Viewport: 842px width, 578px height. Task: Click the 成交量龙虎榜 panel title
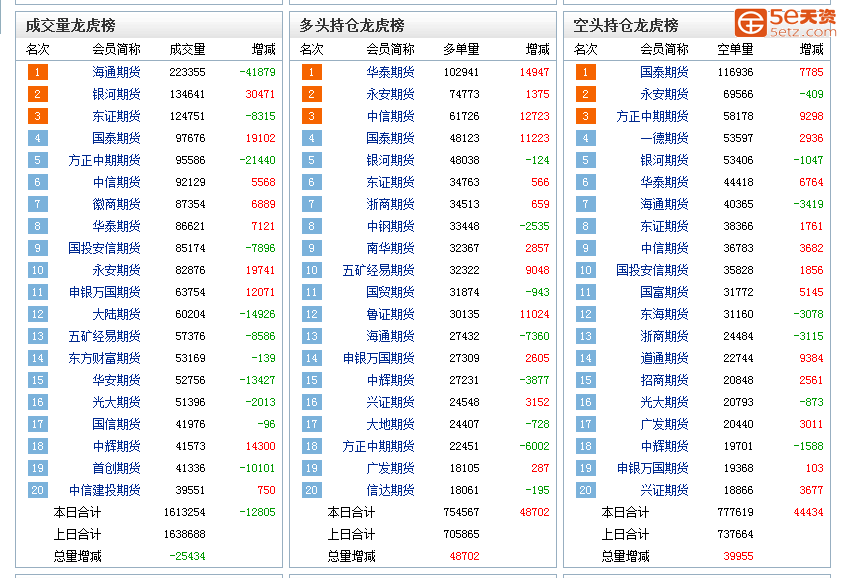[x=70, y=25]
